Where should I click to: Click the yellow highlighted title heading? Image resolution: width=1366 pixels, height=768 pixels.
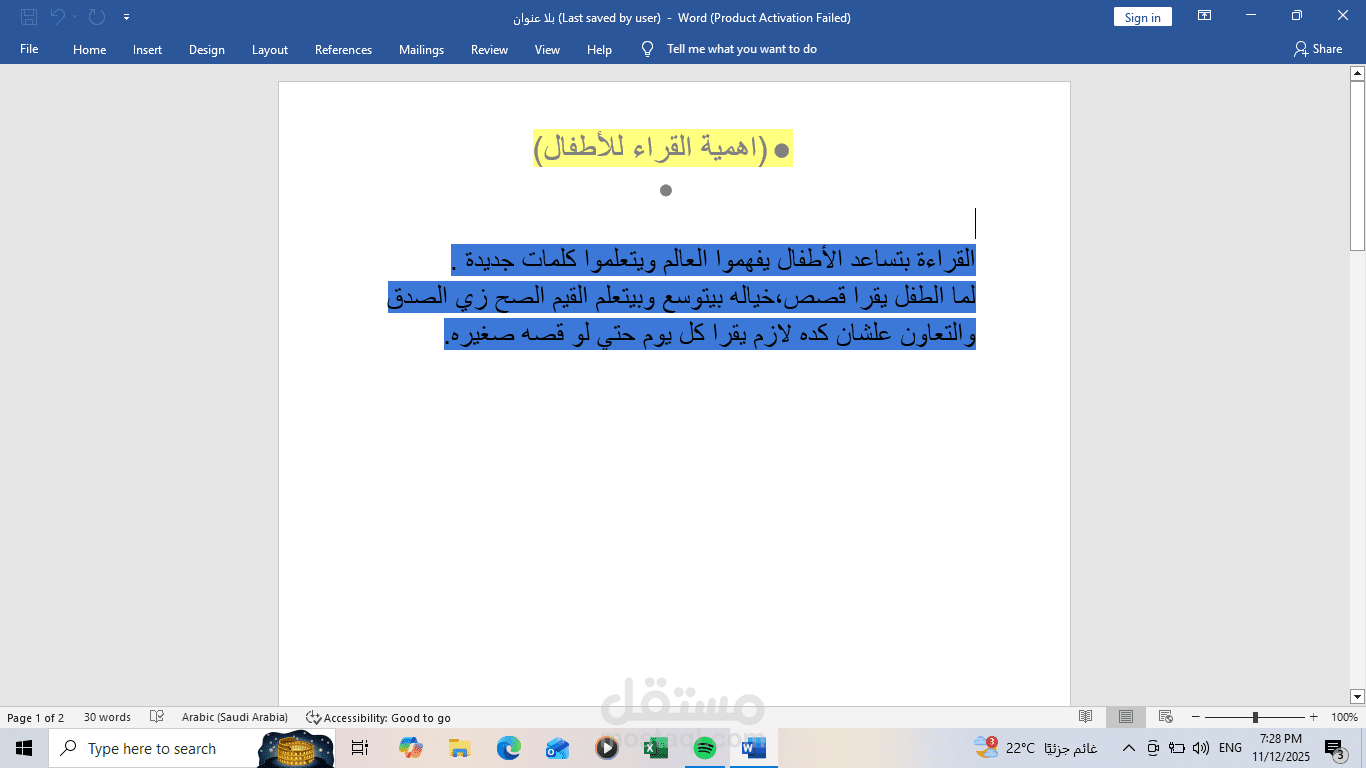point(663,149)
